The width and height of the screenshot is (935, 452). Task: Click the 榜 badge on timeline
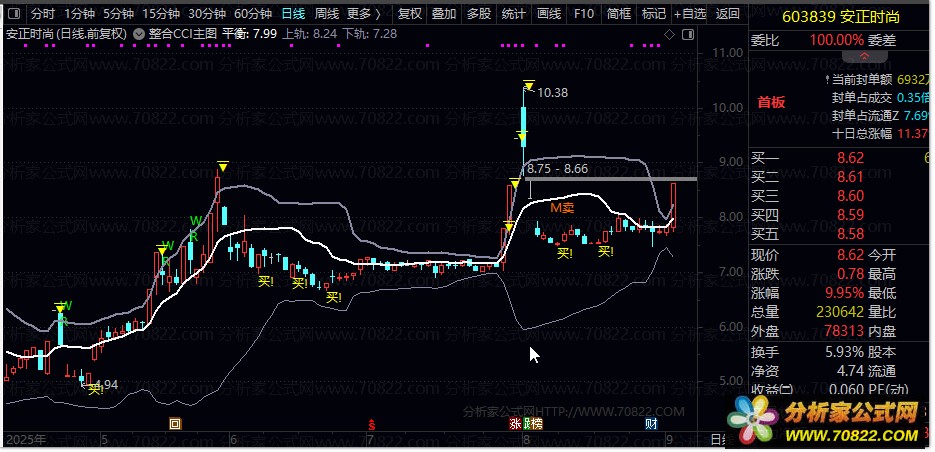[537, 424]
